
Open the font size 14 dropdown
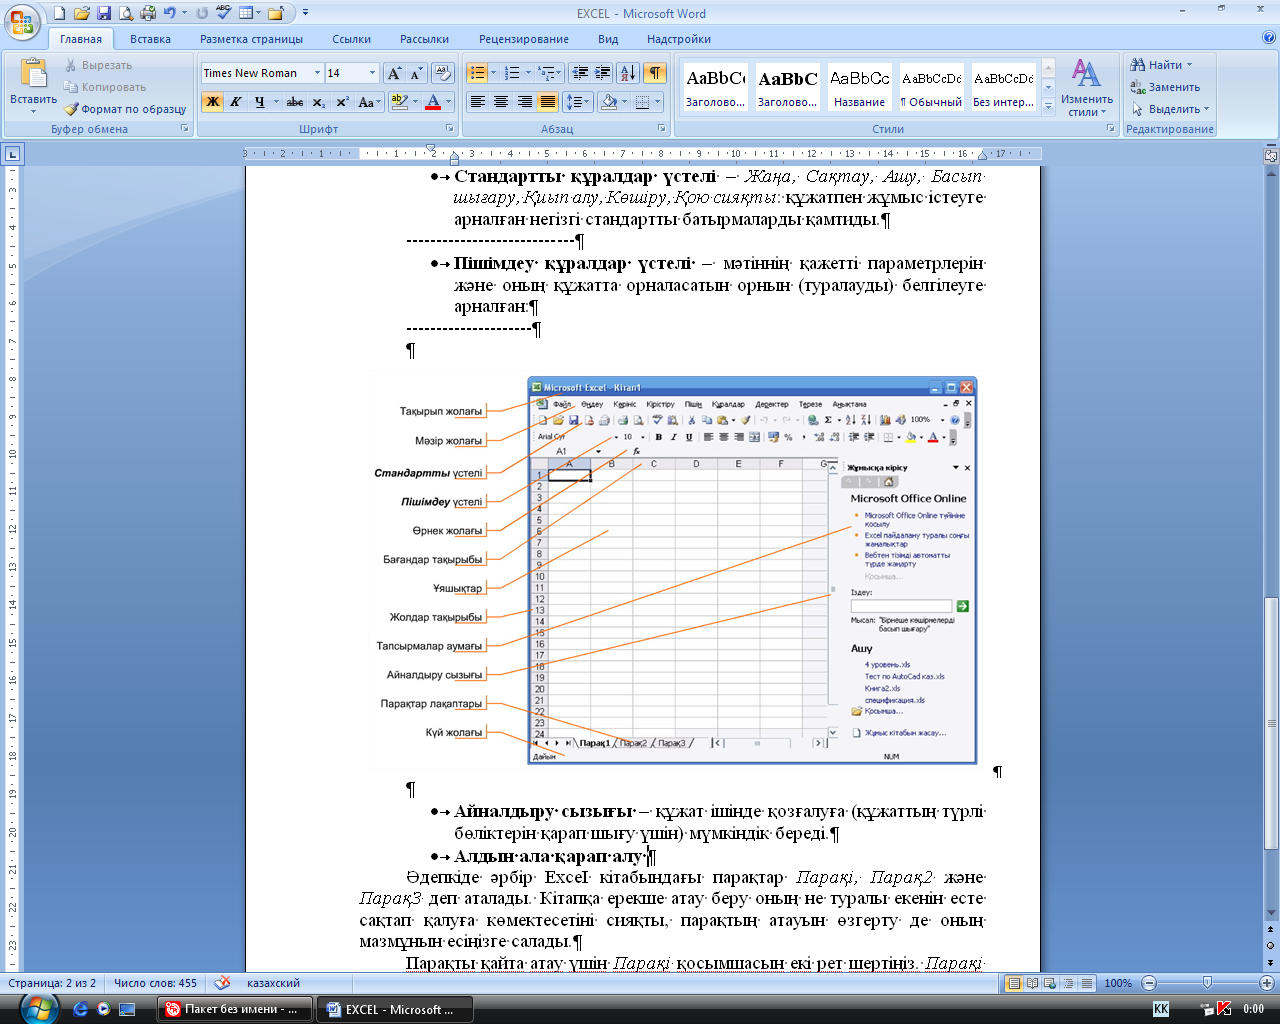click(373, 73)
